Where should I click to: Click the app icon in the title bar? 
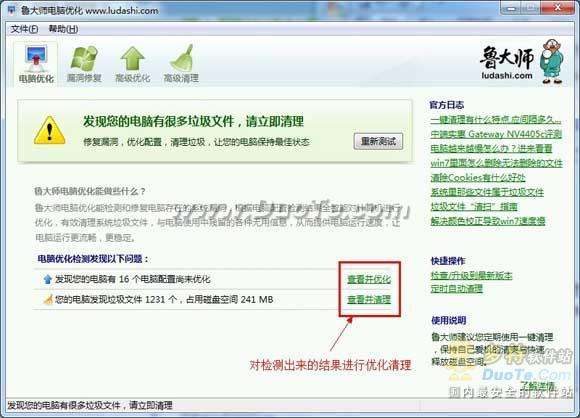(x=11, y=10)
